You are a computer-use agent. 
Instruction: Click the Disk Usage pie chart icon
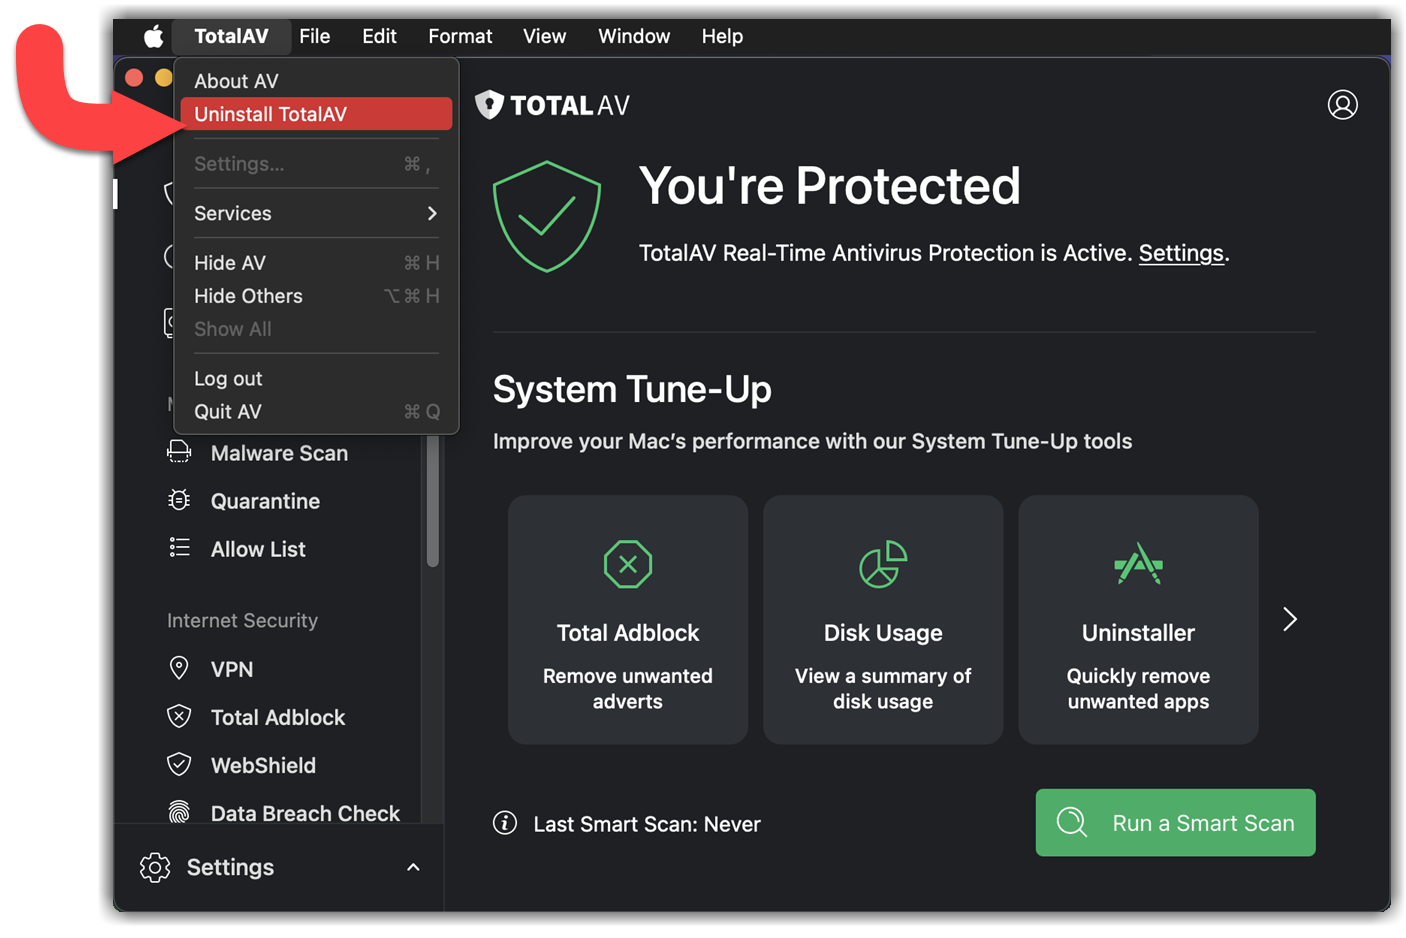pos(882,564)
